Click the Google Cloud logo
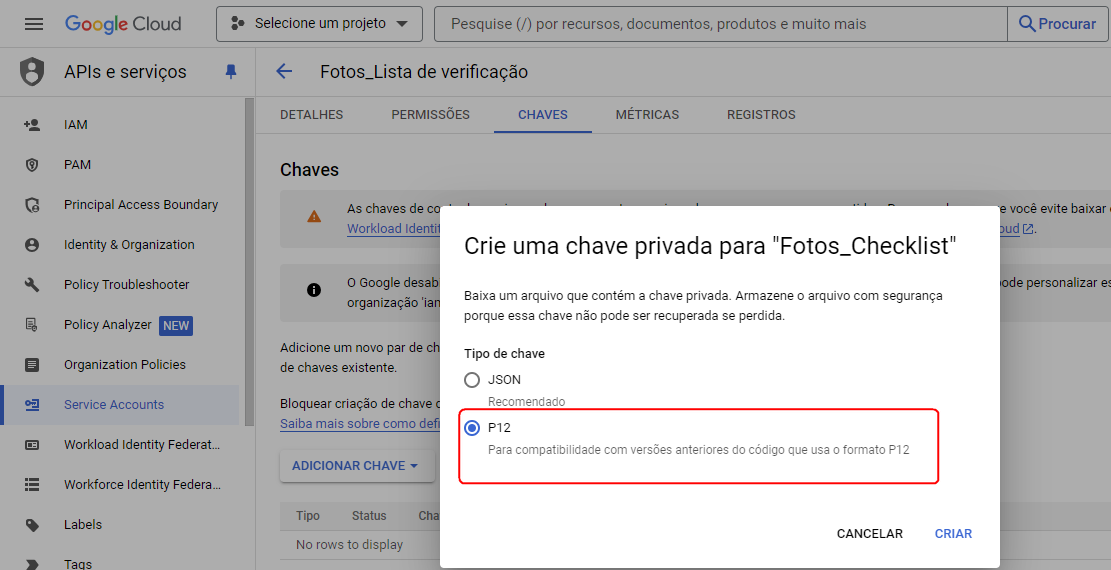This screenshot has height=570, width=1111. (x=123, y=24)
